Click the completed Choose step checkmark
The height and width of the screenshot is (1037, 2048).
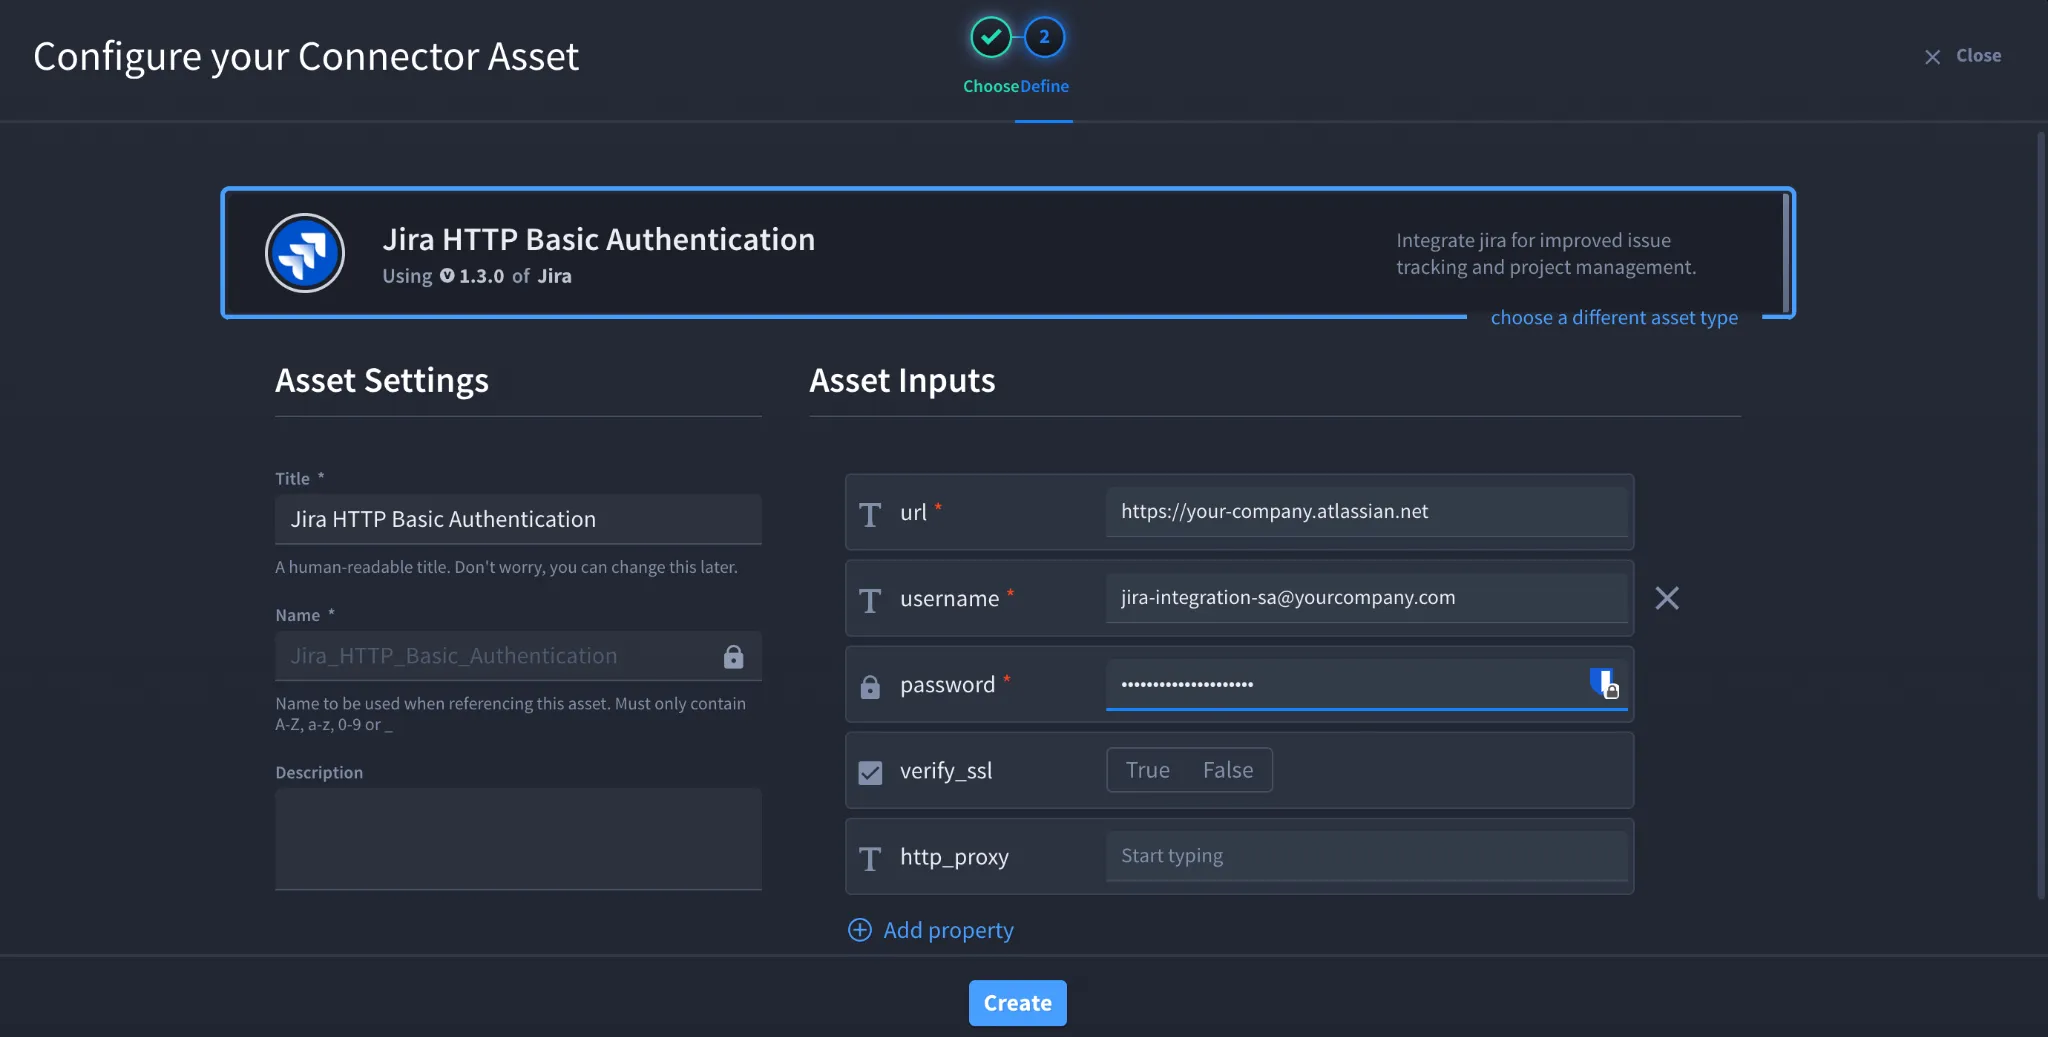click(990, 38)
